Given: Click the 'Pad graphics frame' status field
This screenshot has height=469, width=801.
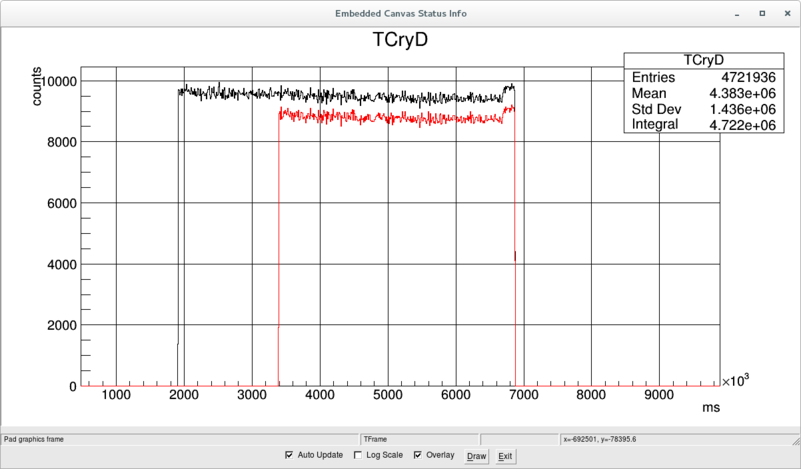Looking at the screenshot, I should (x=180, y=438).
